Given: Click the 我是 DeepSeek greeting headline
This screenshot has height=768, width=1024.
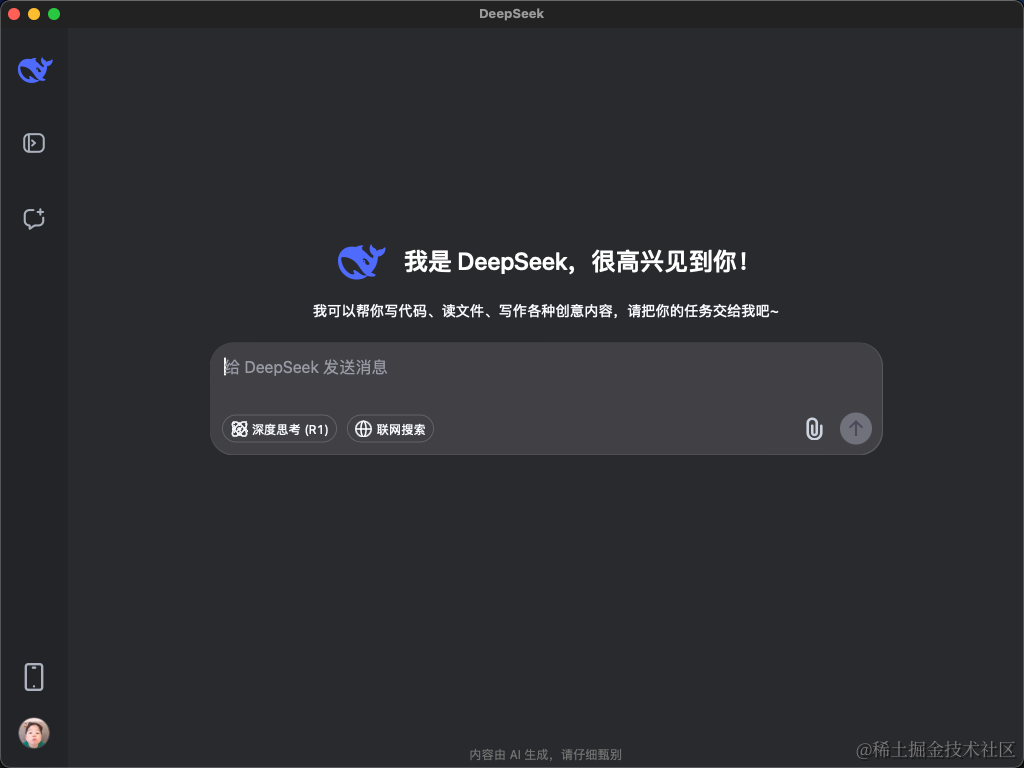Looking at the screenshot, I should (x=576, y=262).
